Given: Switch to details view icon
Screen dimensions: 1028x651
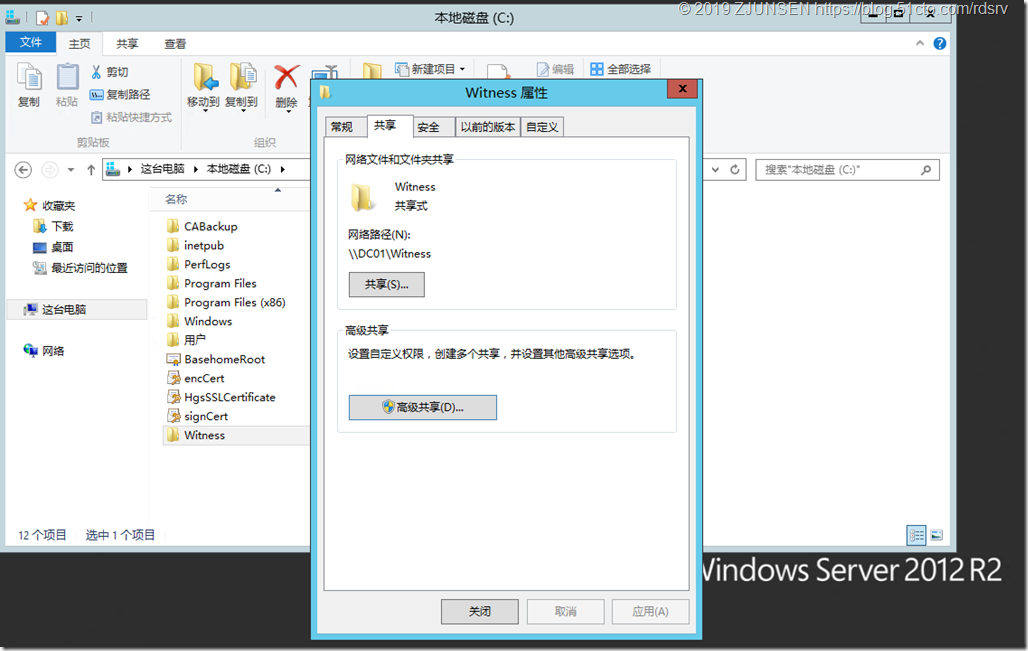Looking at the screenshot, I should coord(917,536).
